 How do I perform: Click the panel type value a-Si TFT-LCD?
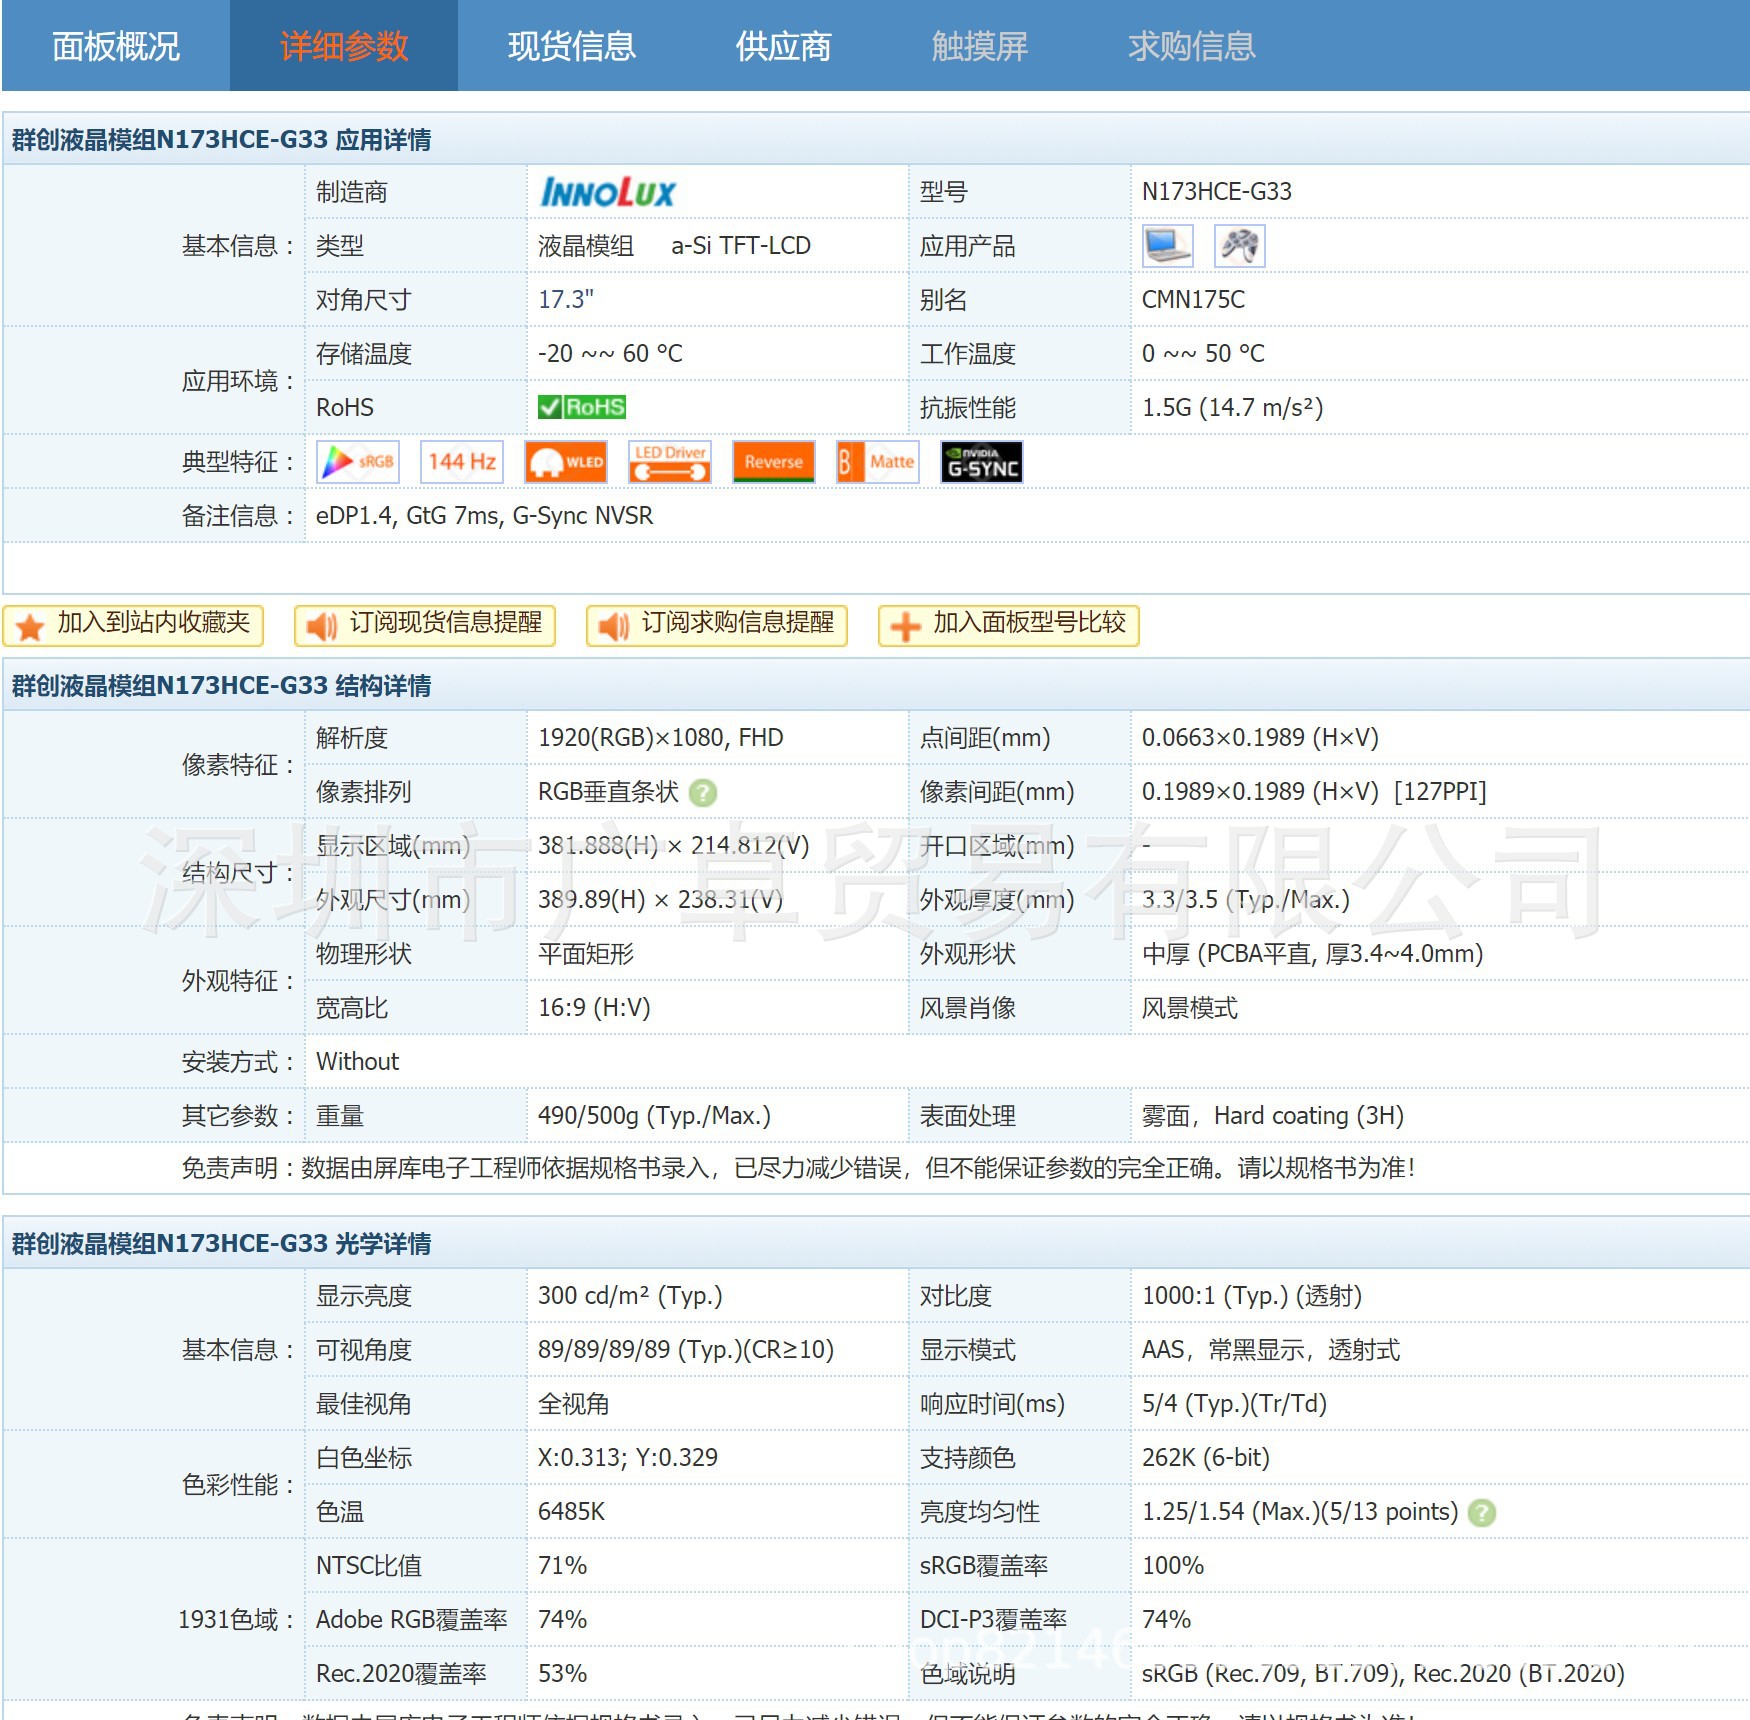[x=741, y=246]
